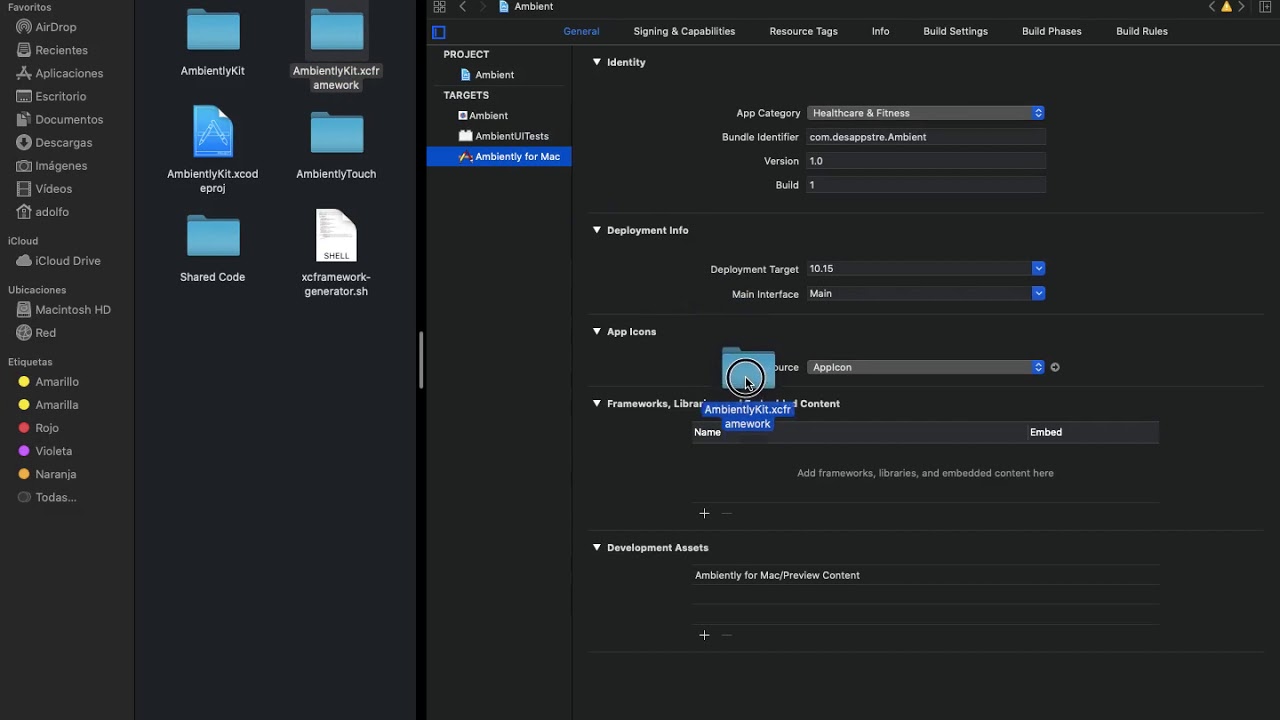
Task: Open Documentos in Finder sidebar
Action: click(x=60, y=119)
